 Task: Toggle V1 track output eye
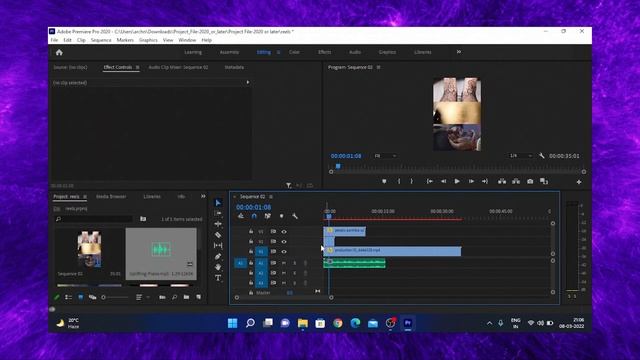click(284, 251)
